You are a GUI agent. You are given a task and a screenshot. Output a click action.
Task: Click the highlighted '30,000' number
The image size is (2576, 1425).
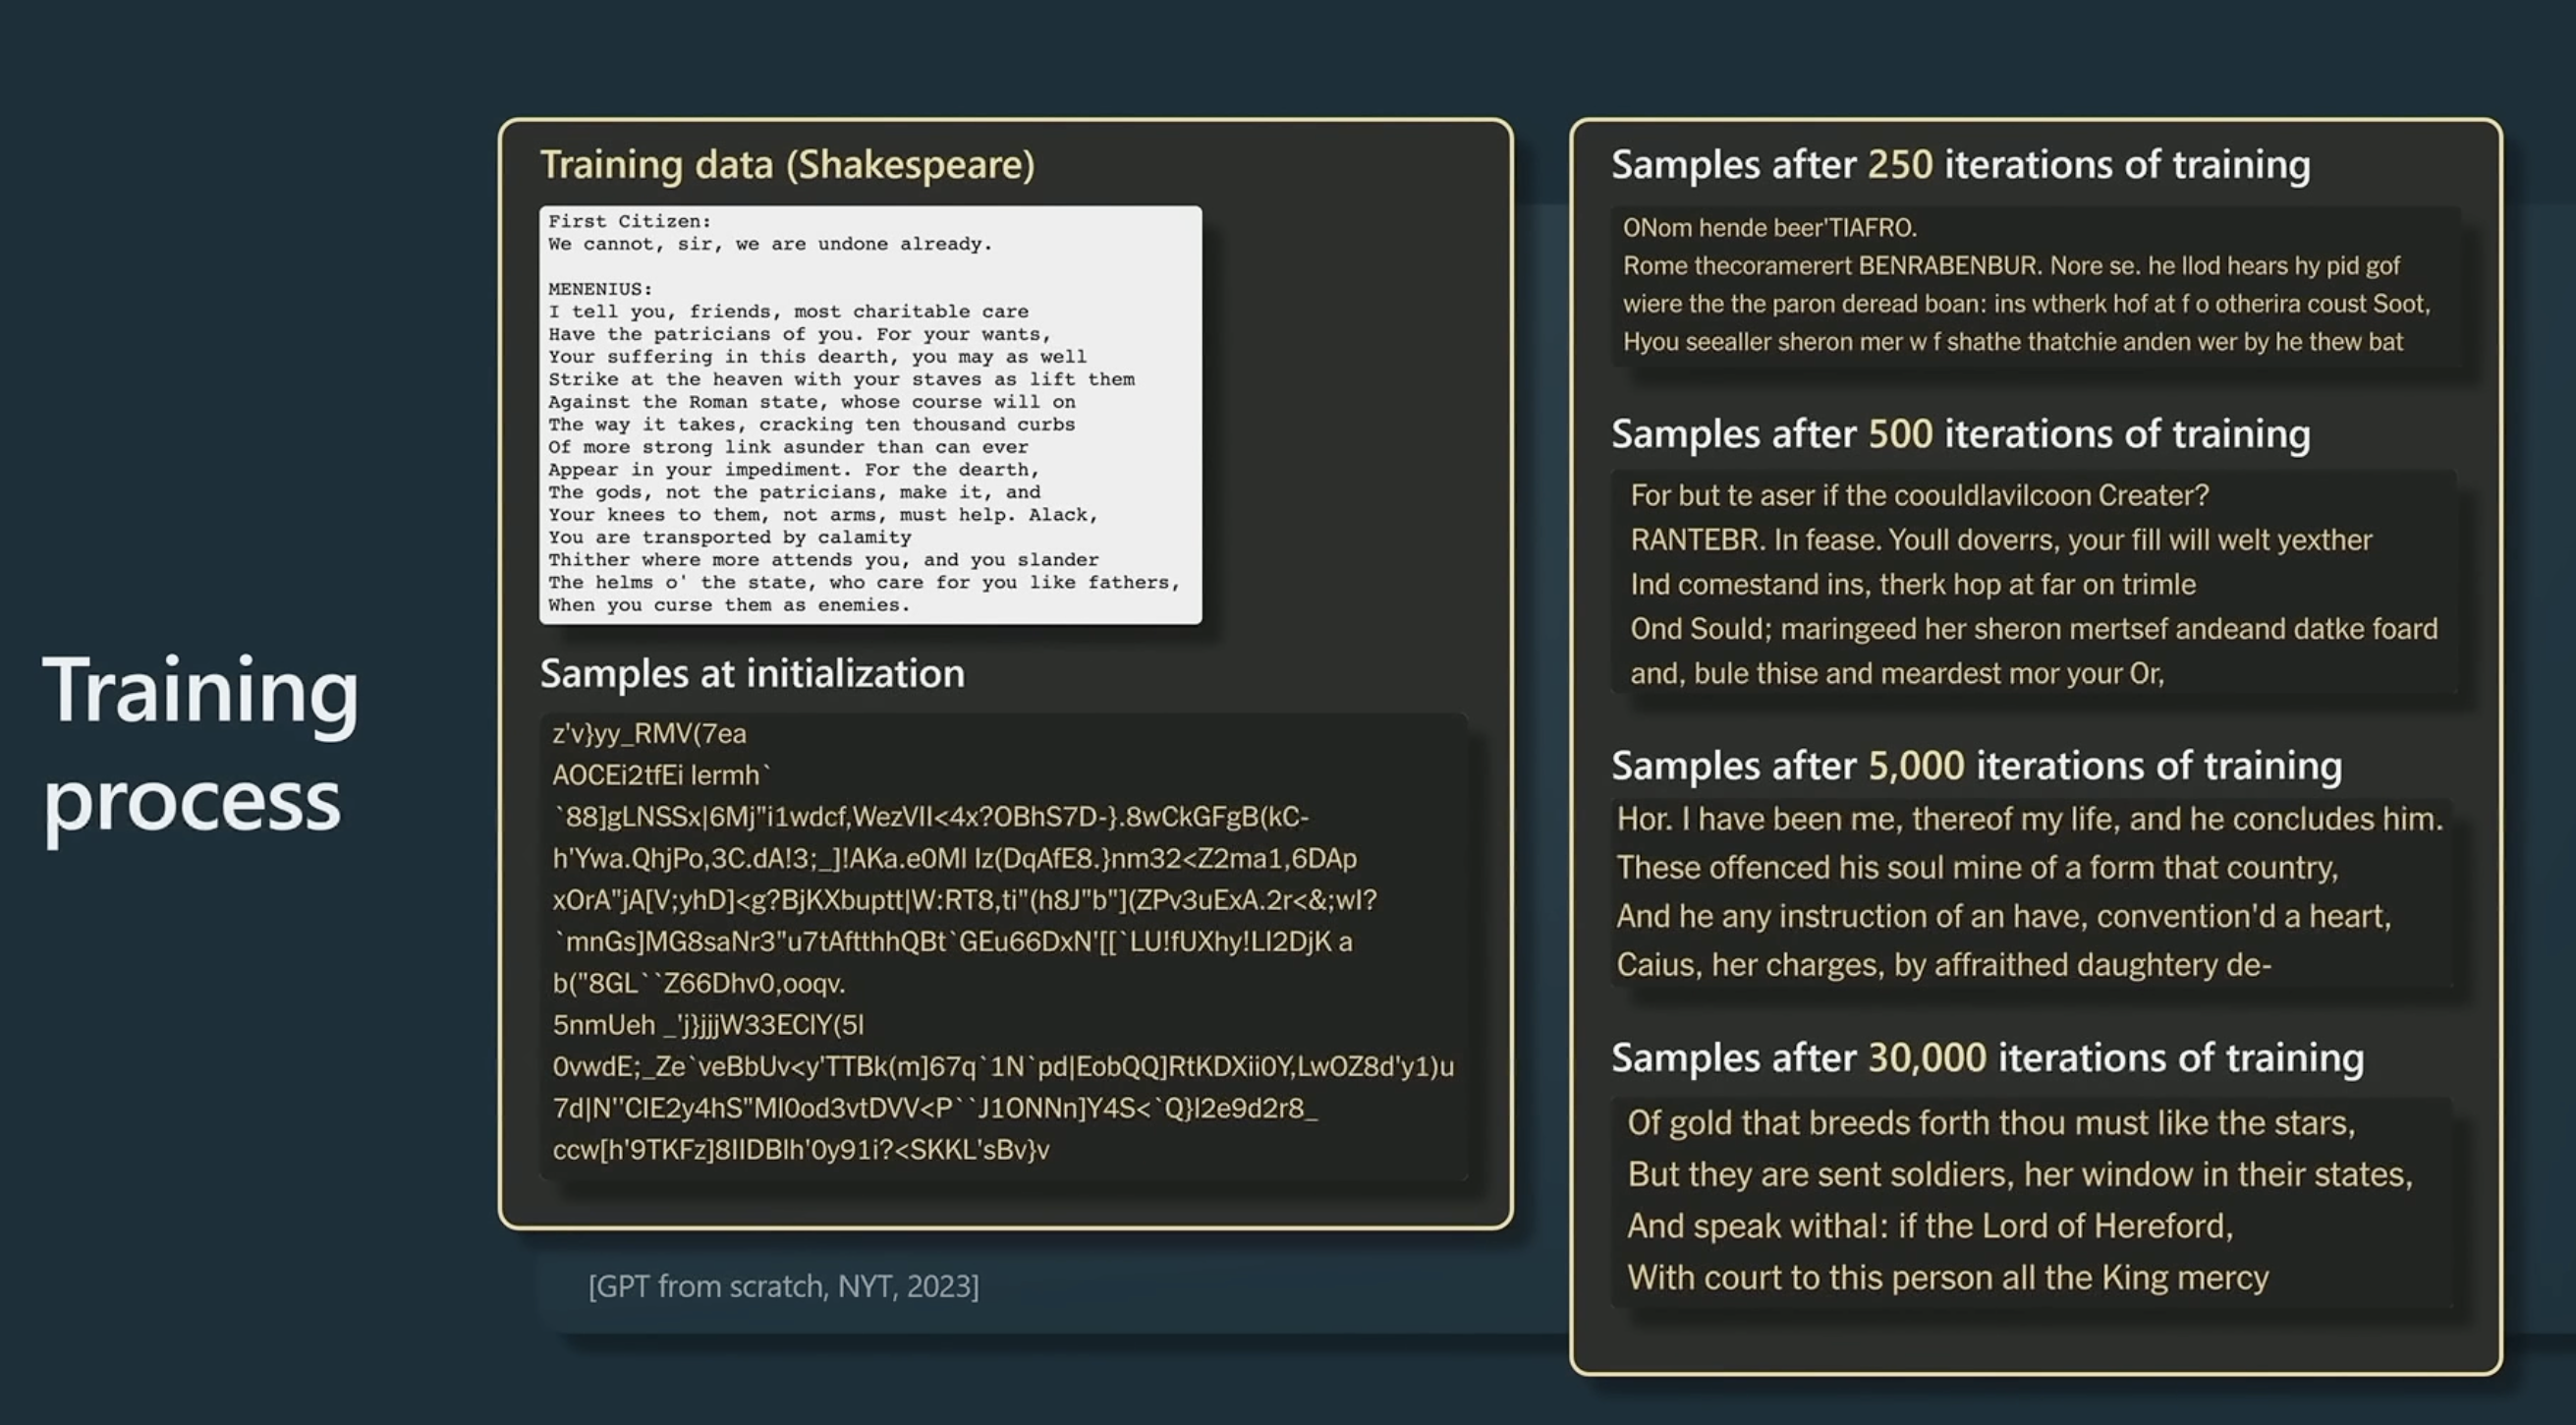(x=1927, y=1058)
